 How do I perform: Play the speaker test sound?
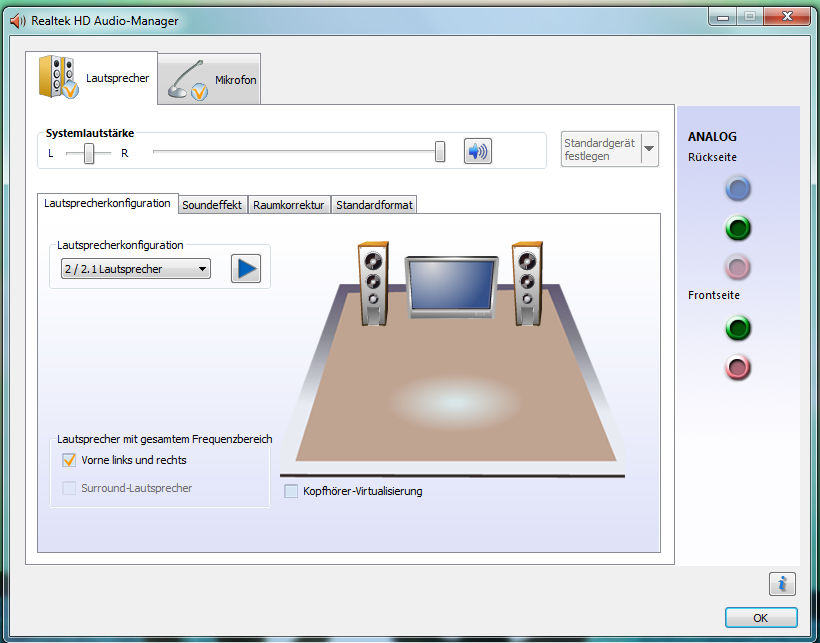click(x=246, y=269)
